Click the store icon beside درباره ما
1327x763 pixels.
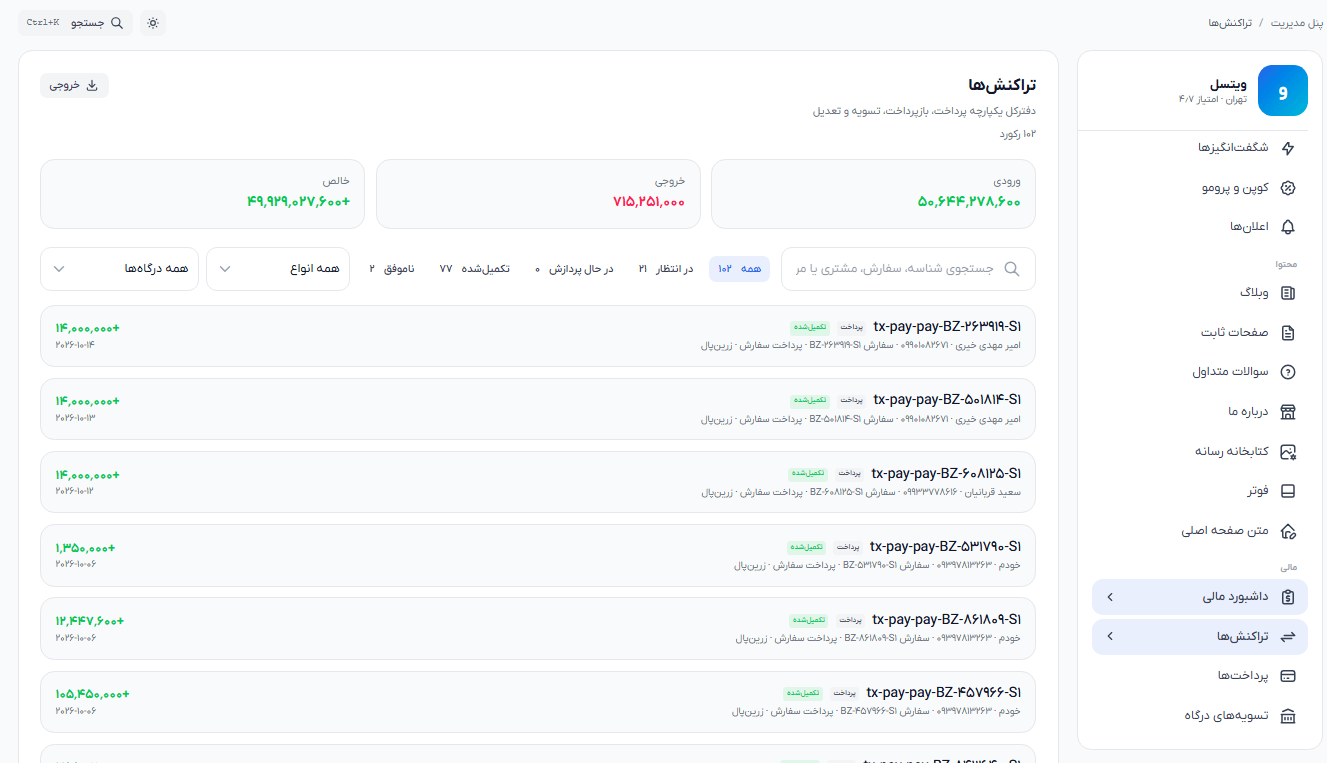(1288, 412)
